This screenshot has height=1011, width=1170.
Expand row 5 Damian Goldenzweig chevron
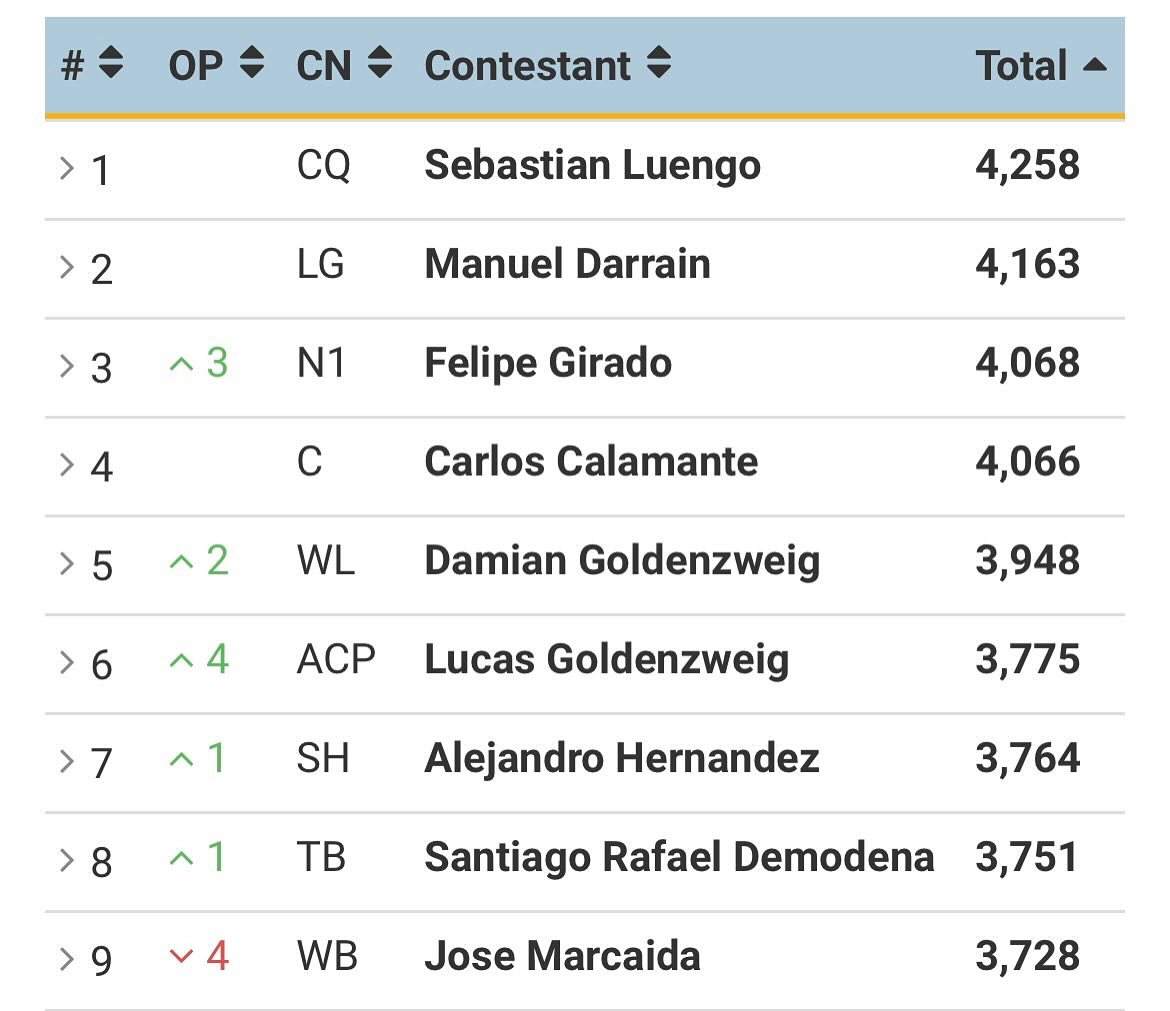tap(66, 563)
